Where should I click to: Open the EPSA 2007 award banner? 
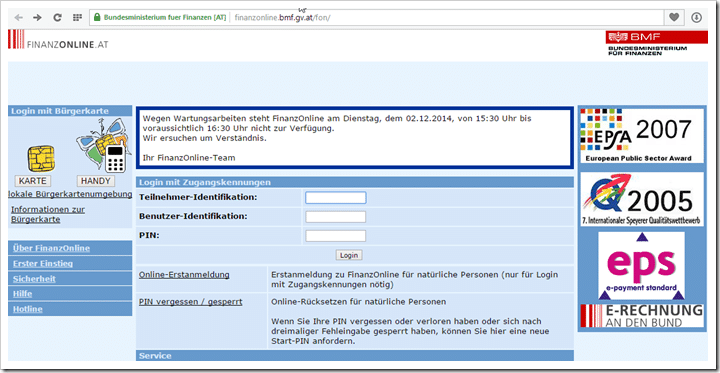pos(642,136)
